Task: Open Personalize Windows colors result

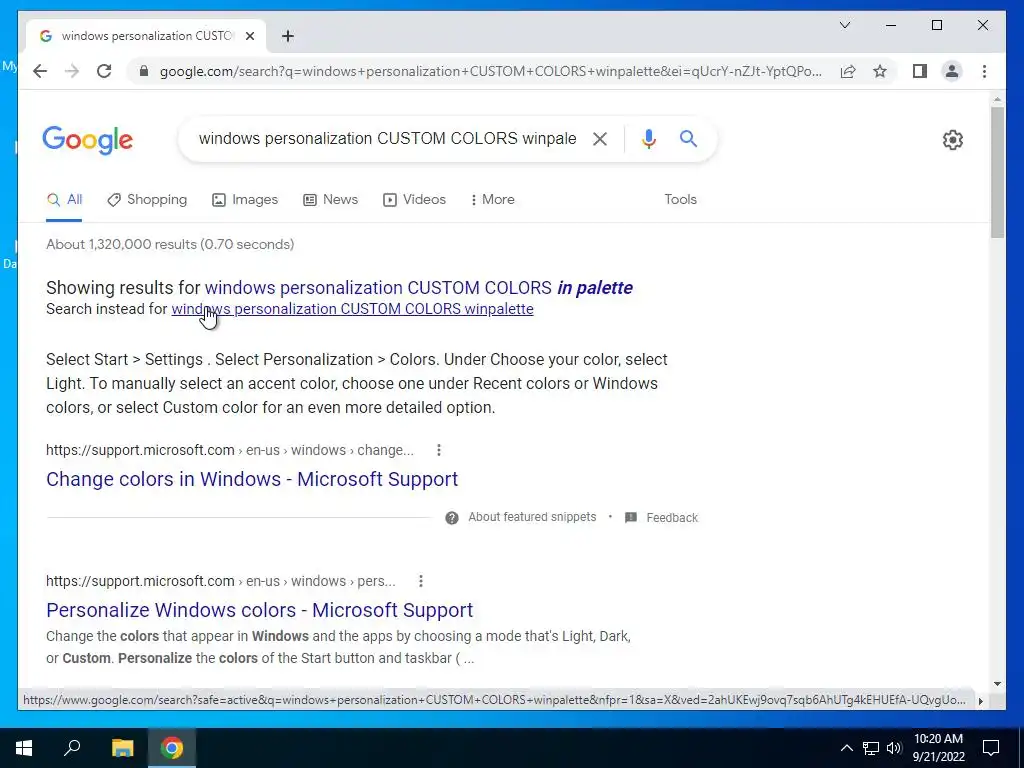Action: [x=259, y=610]
